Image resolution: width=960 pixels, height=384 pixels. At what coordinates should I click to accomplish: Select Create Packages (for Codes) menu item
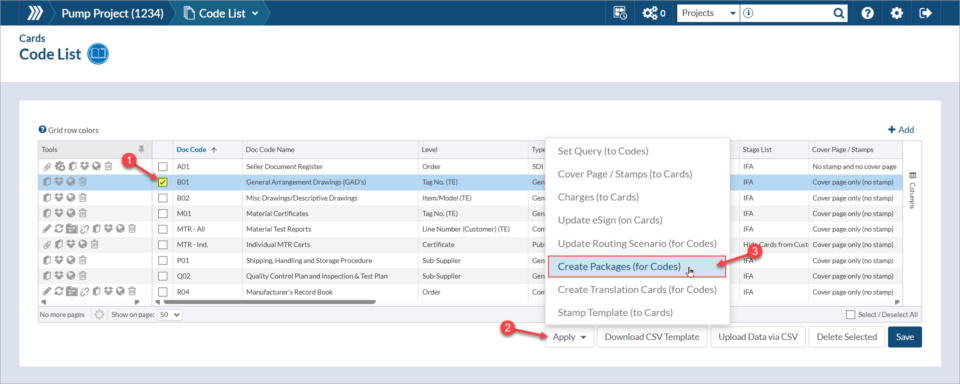coord(636,267)
